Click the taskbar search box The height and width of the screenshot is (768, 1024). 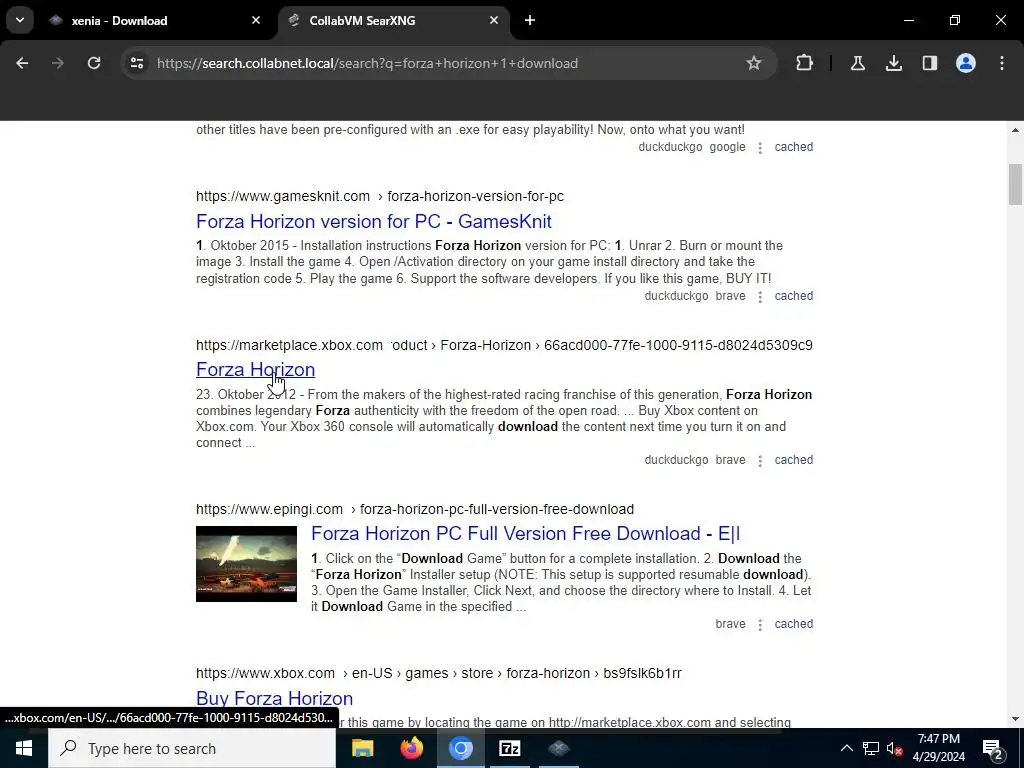coord(192,748)
